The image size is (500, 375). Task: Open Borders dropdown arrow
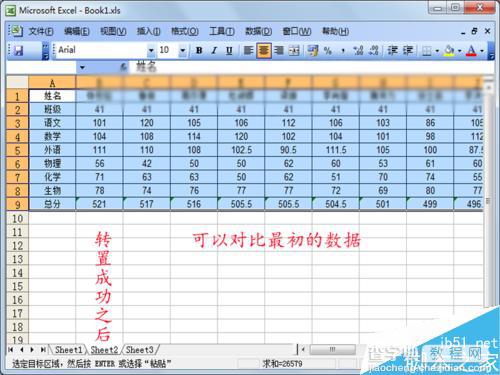coord(437,51)
